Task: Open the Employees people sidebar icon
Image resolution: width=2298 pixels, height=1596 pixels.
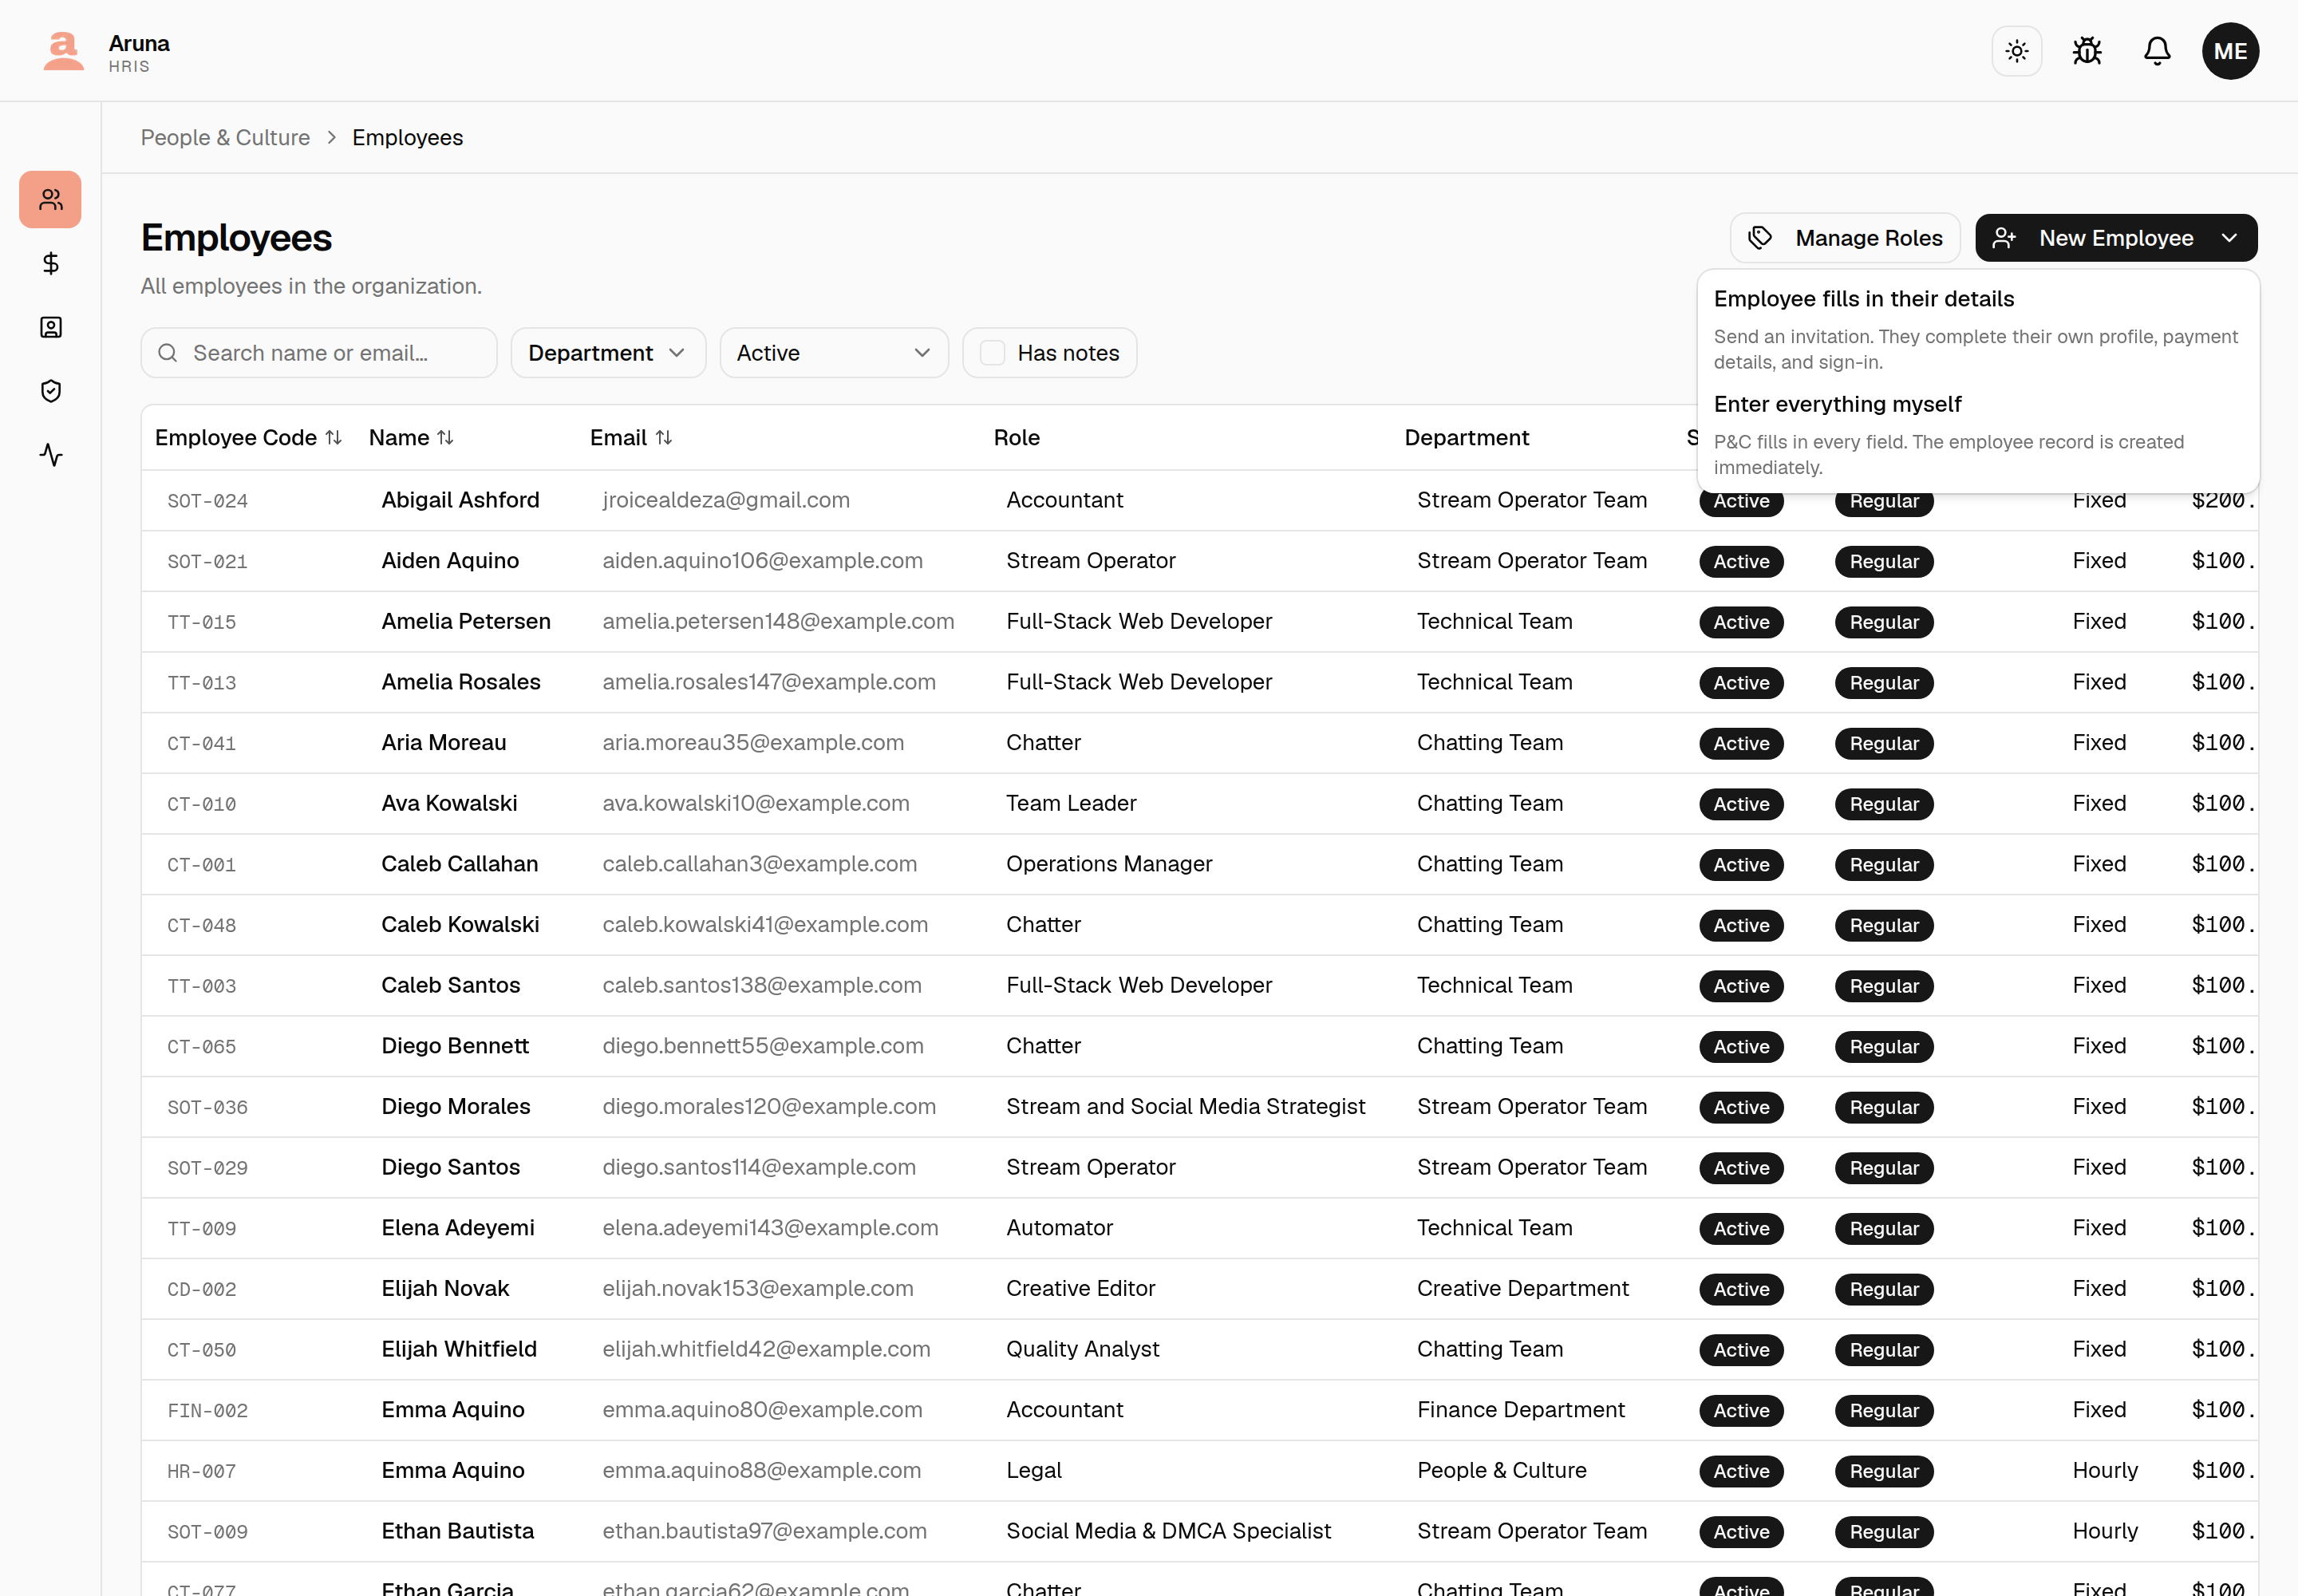Action: click(51, 200)
